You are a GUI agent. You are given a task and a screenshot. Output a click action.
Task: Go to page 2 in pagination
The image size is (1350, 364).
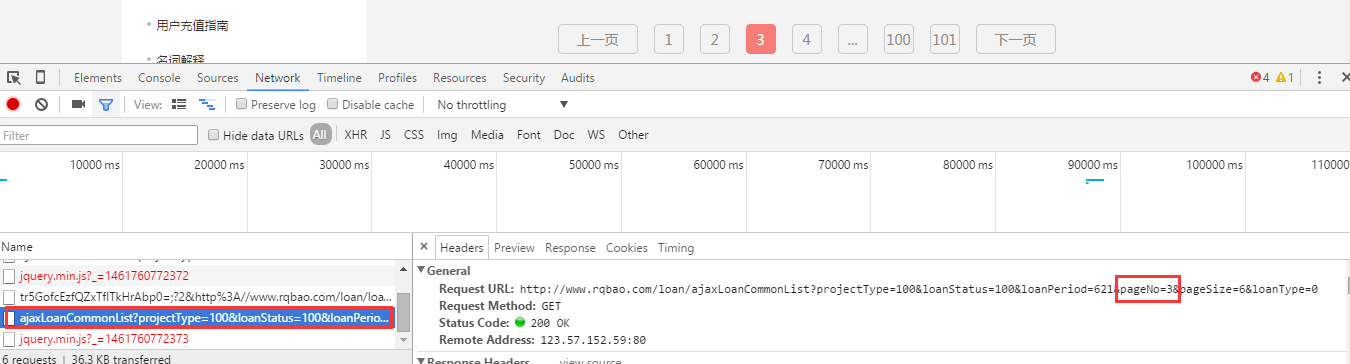(x=714, y=40)
